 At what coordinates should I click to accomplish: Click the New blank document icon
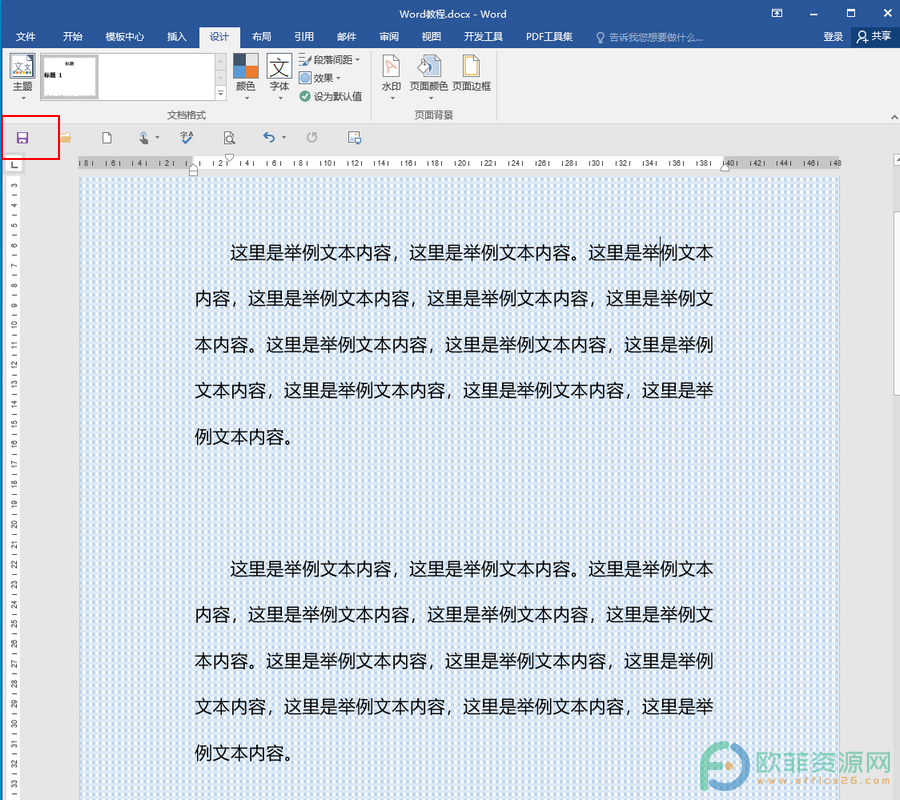107,138
